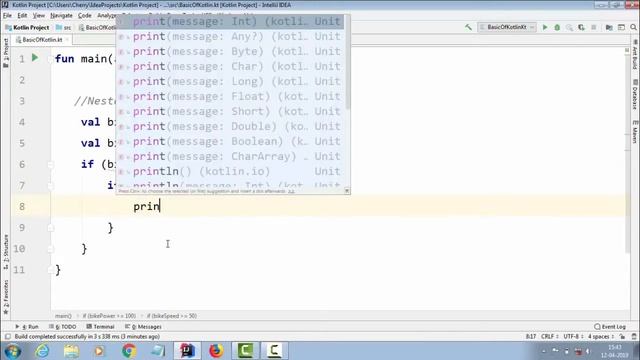Click the autocomplete popup's vertical scrollbar

pyautogui.click(x=347, y=62)
